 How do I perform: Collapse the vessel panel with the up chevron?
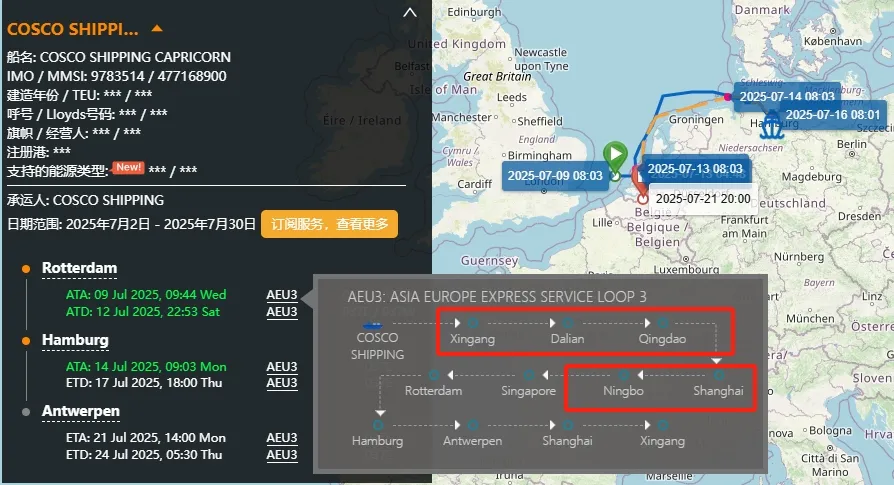click(x=410, y=13)
